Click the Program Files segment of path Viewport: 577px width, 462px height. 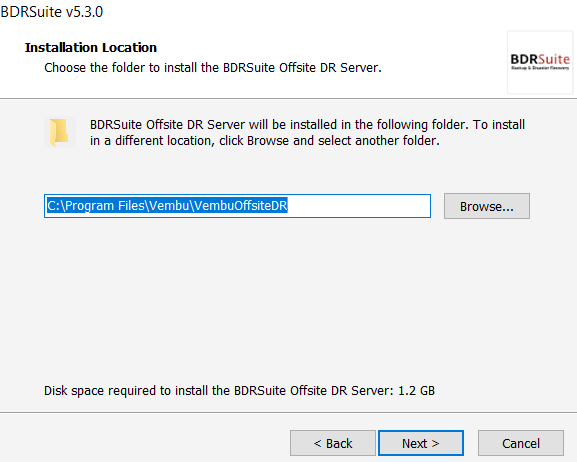[105, 206]
